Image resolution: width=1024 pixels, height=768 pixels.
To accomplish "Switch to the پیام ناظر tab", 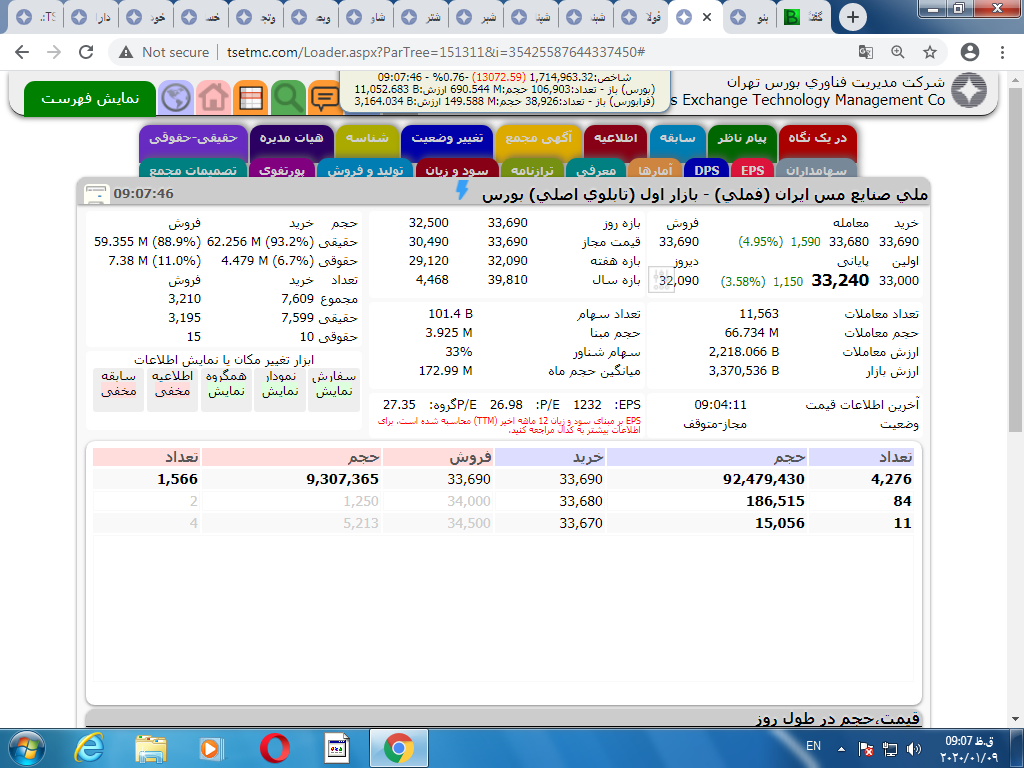I will click(x=742, y=142).
